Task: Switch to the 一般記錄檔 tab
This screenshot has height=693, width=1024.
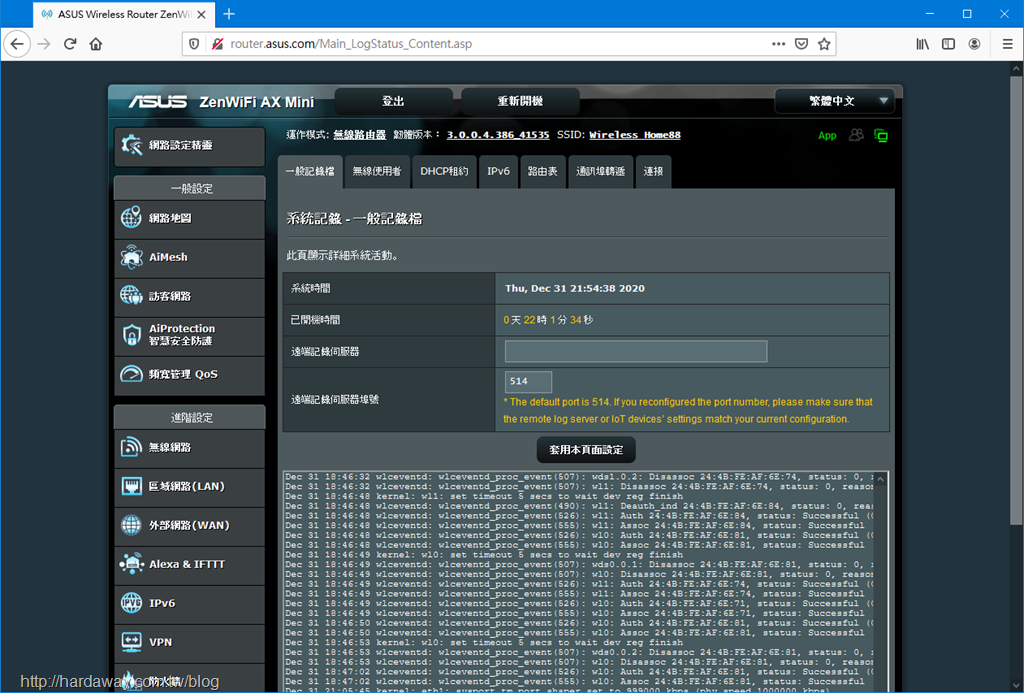Action: click(x=310, y=172)
